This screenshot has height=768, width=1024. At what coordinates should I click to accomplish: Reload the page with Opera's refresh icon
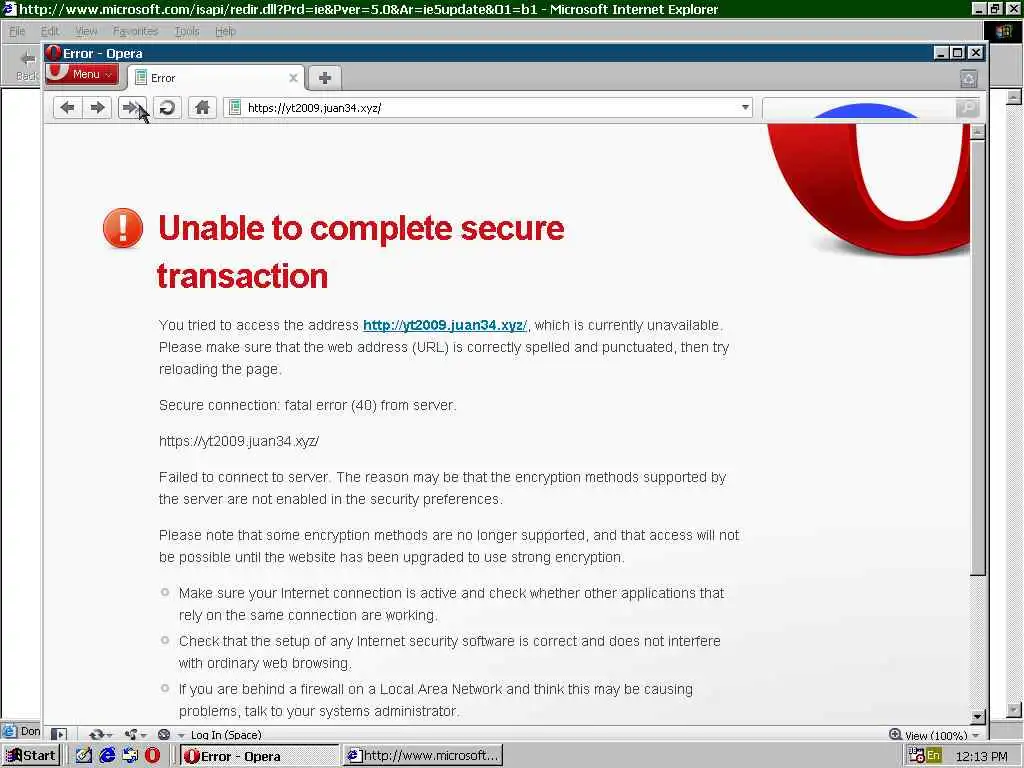point(168,108)
